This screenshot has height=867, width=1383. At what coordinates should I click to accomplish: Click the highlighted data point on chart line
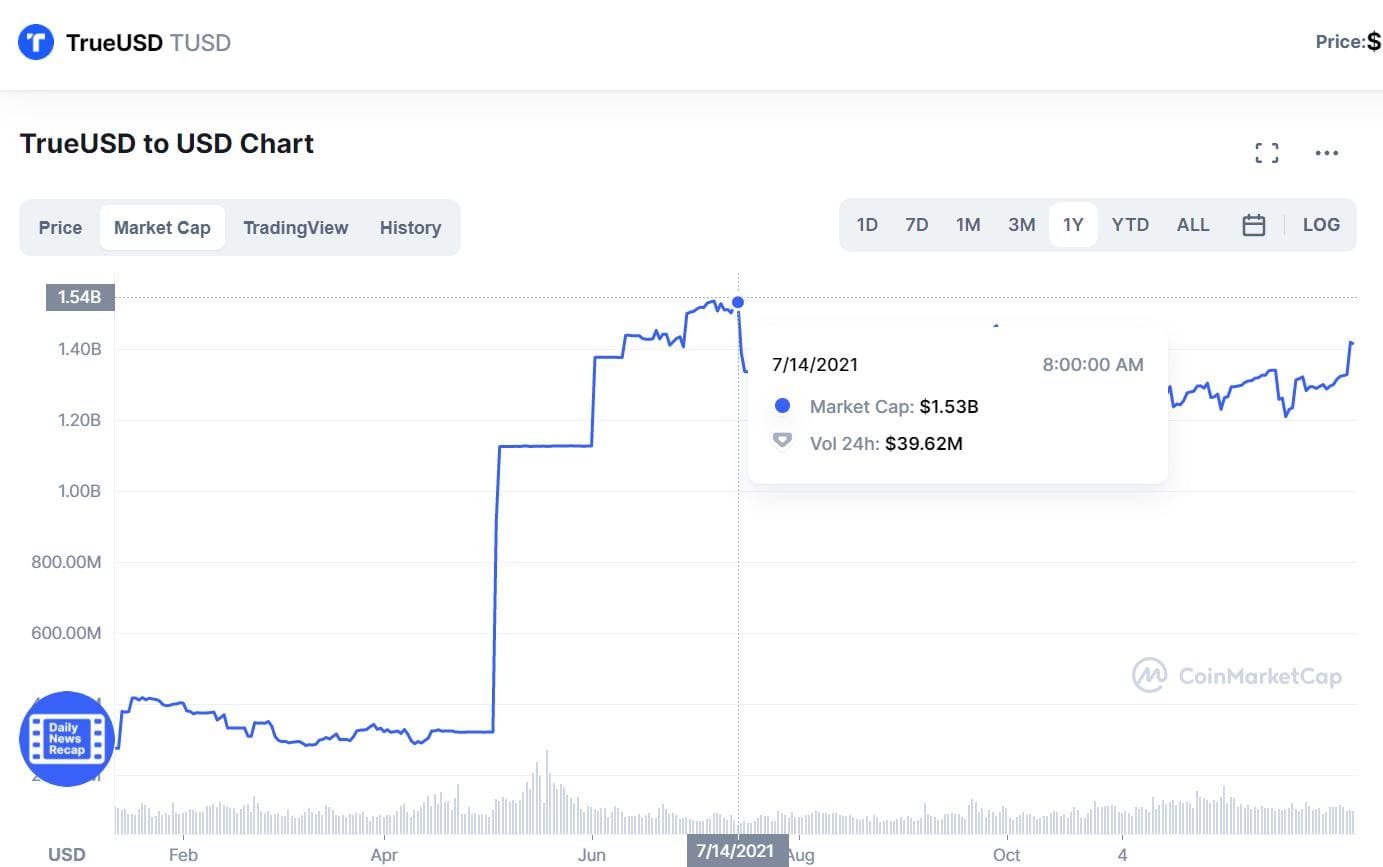(738, 302)
